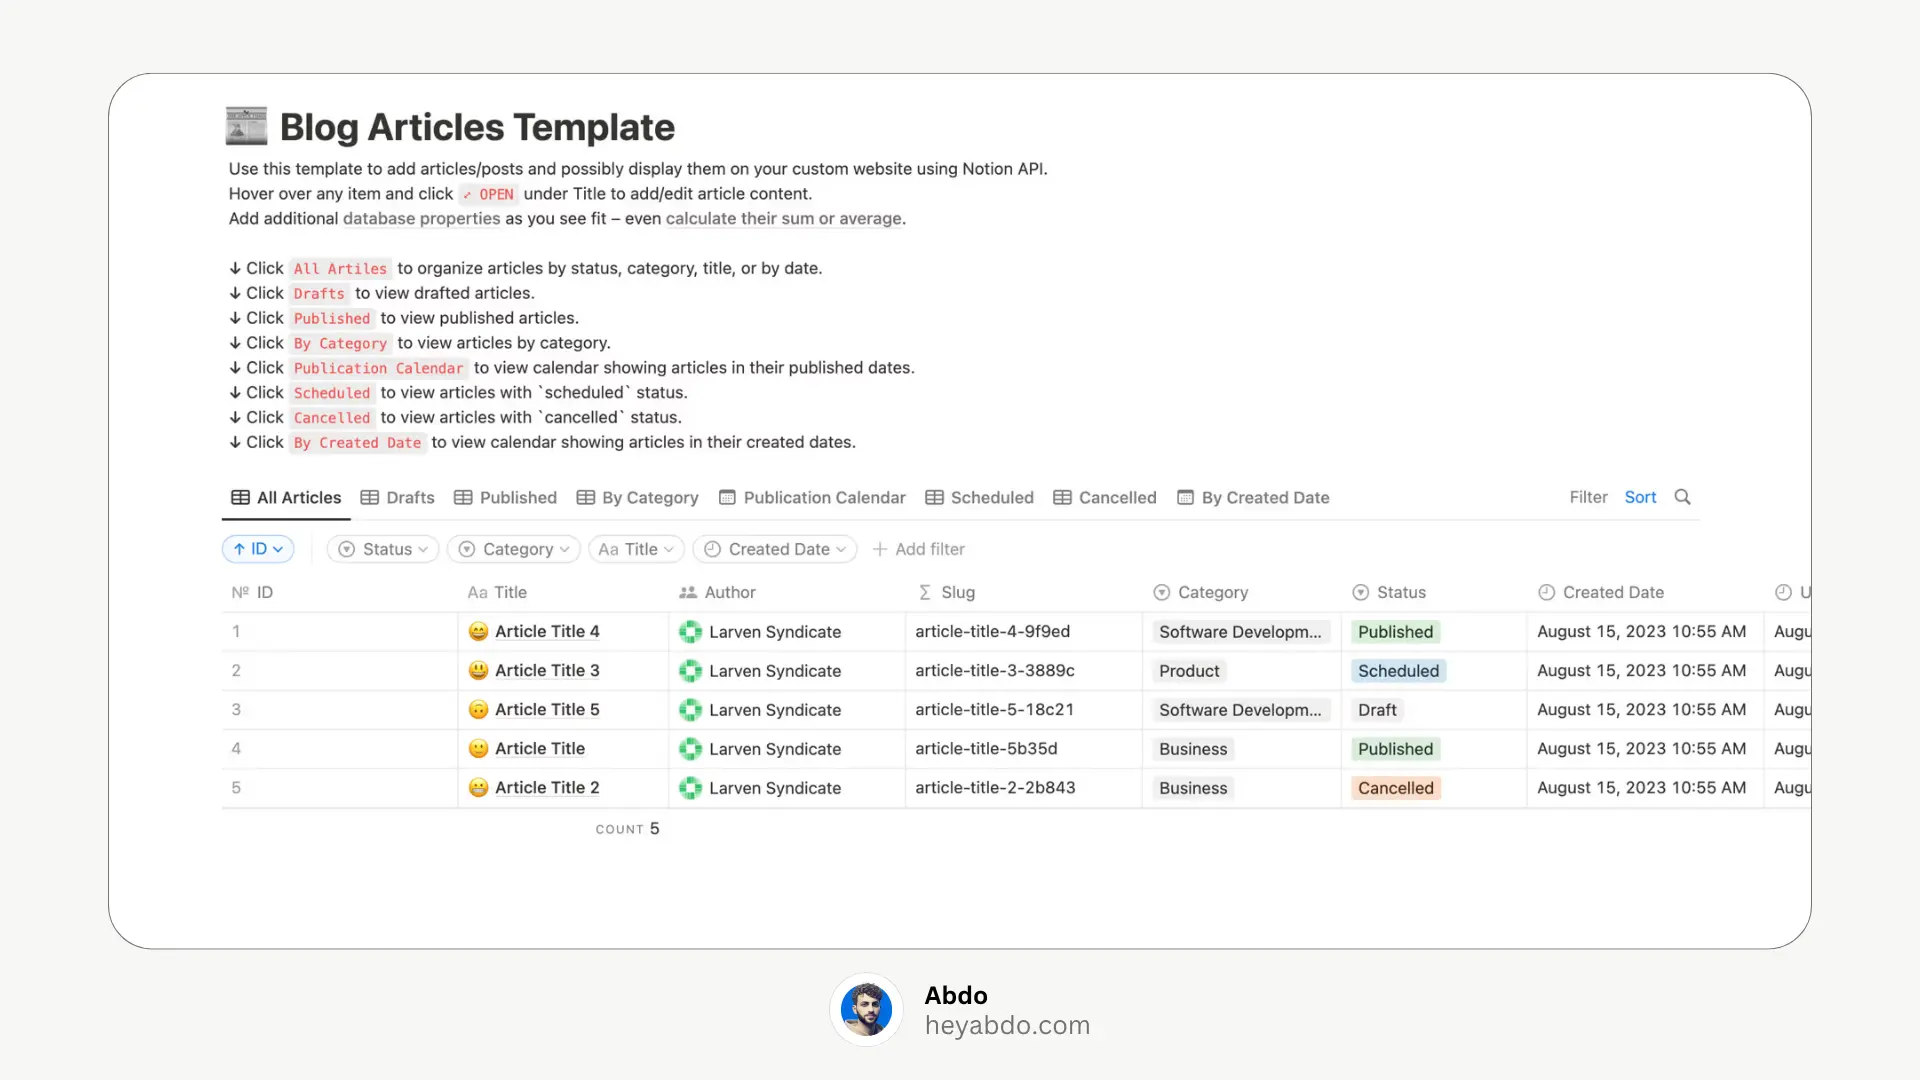This screenshot has width=1920, height=1080.
Task: Click the Product category tag
Action: click(1189, 671)
